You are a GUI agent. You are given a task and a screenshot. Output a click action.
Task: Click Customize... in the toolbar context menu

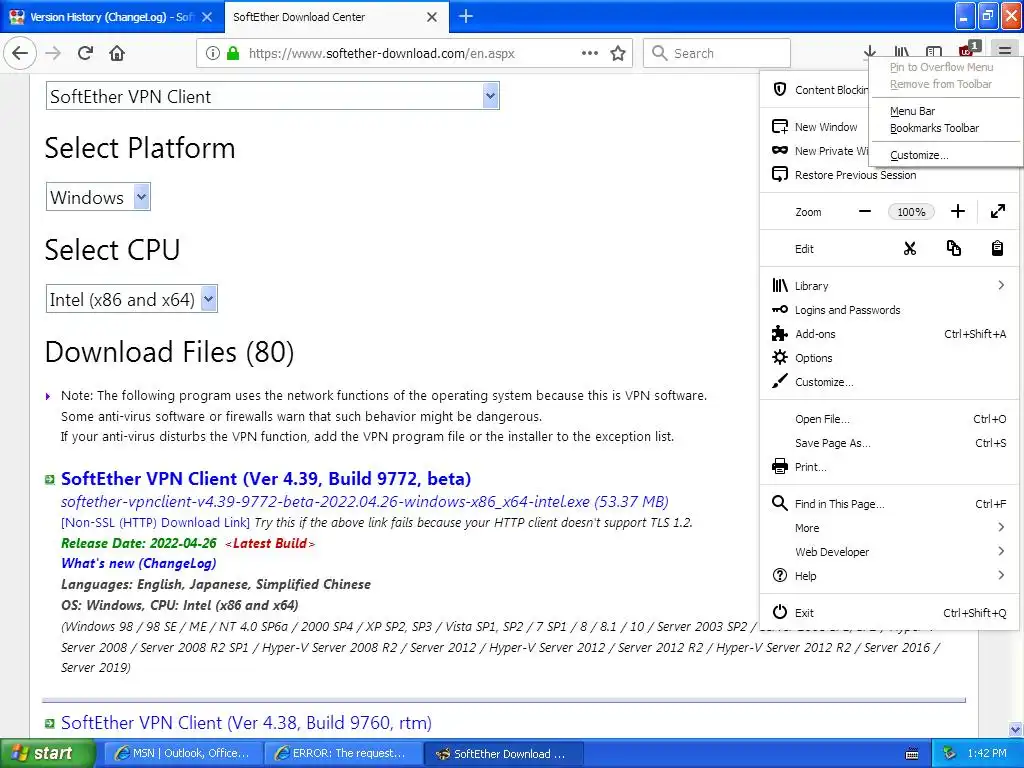[x=946, y=155]
